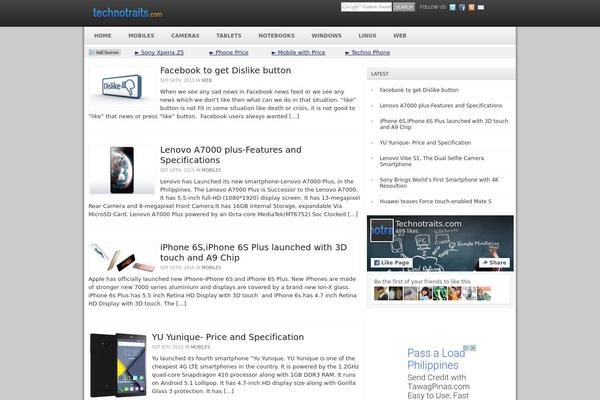The image size is (600, 400).
Task: Open the Twitter follow icon
Action: click(452, 7)
